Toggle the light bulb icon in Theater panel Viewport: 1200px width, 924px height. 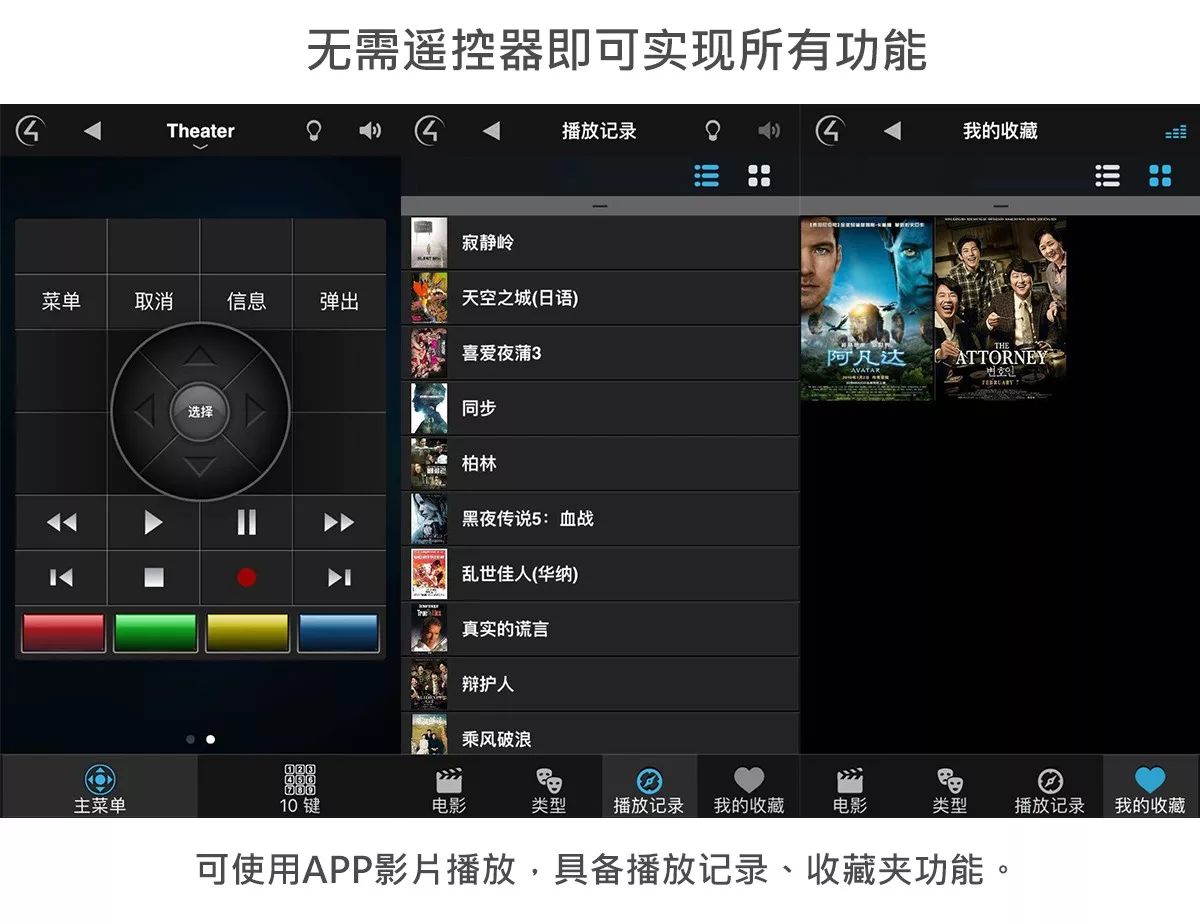[x=313, y=130]
